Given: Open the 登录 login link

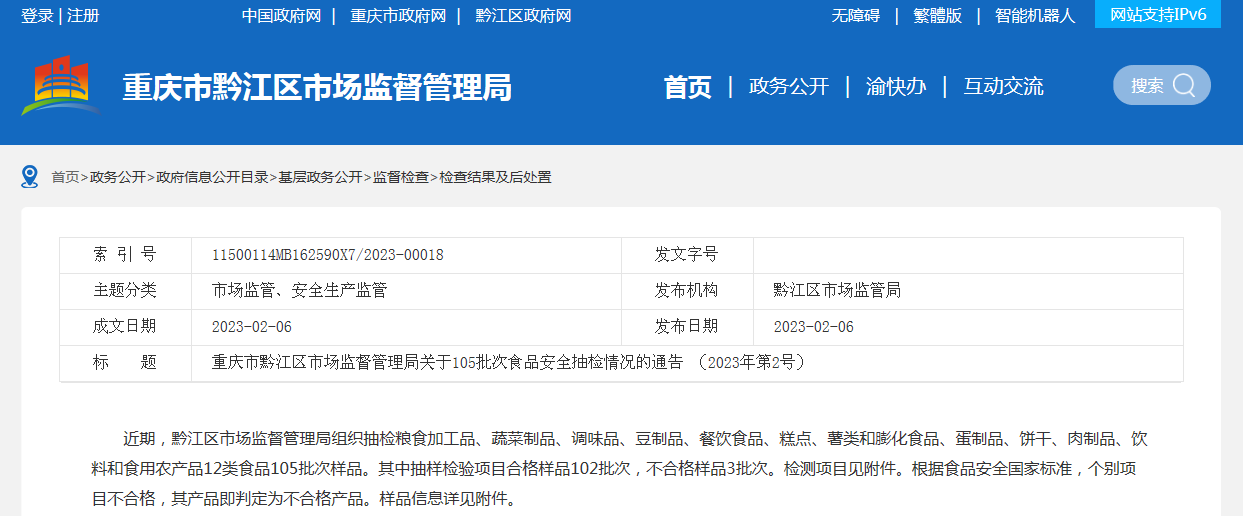Looking at the screenshot, I should (37, 16).
